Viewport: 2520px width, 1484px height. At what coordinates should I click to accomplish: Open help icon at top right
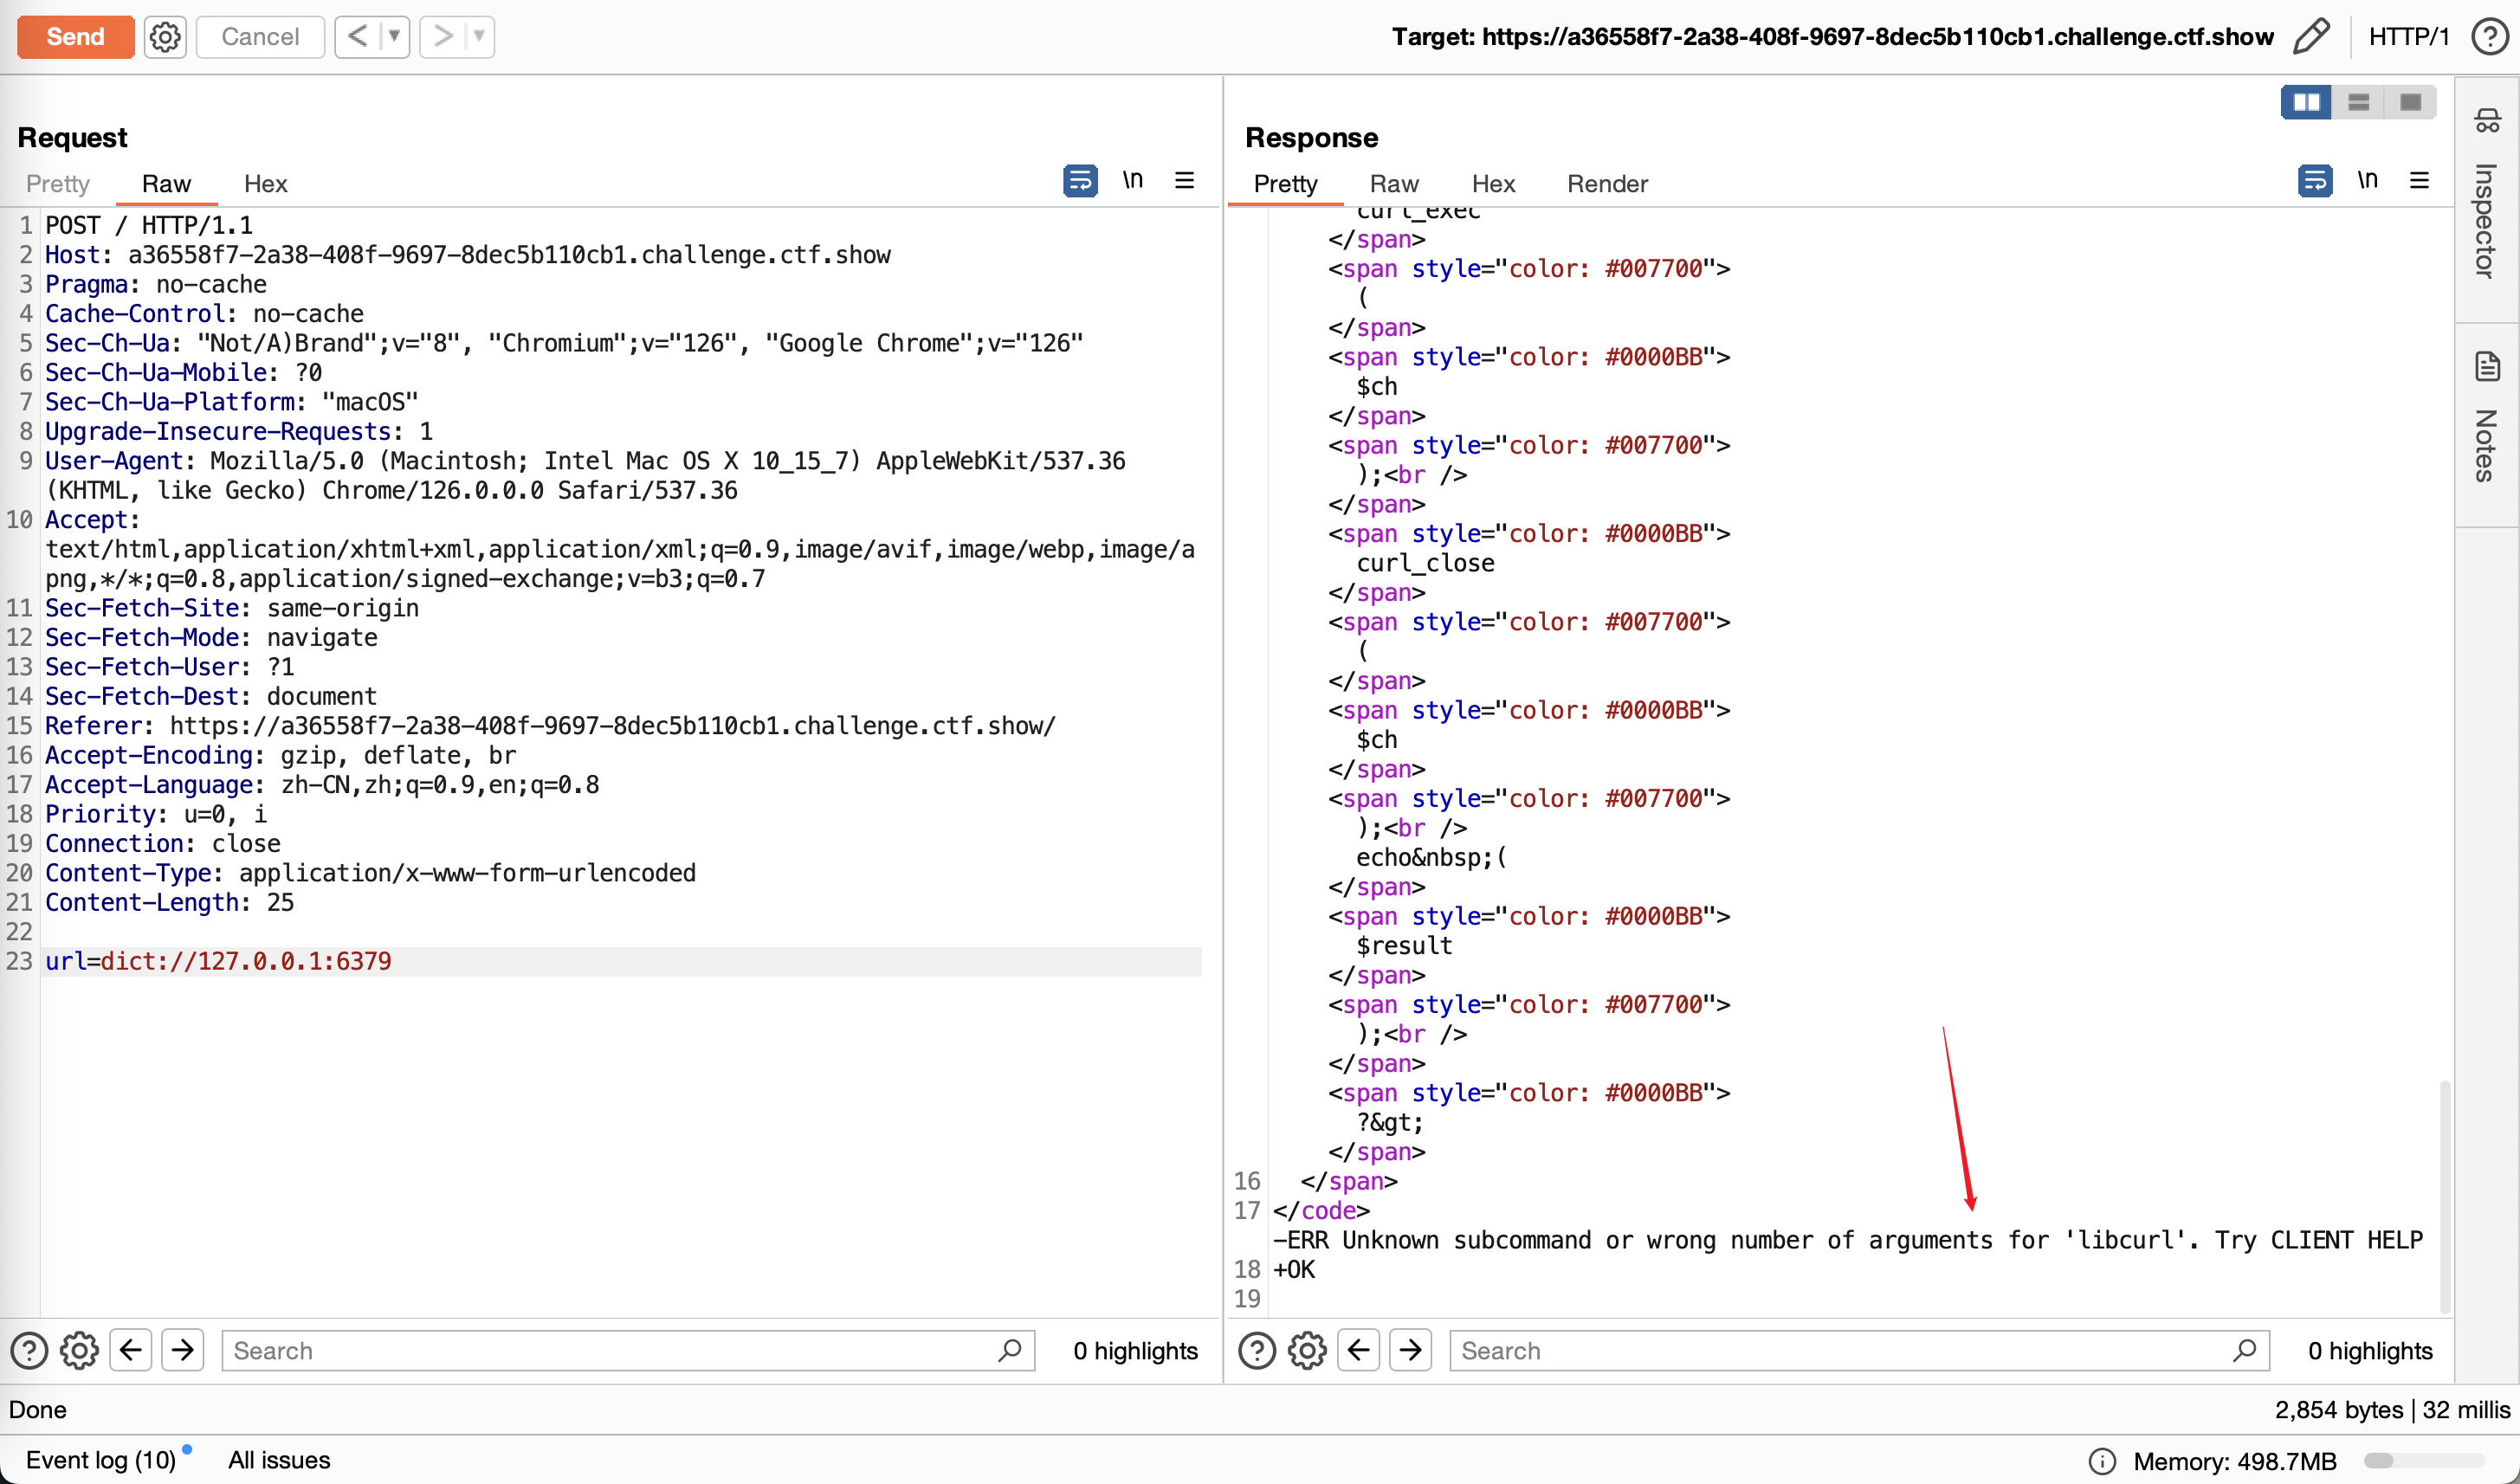tap(2489, 37)
